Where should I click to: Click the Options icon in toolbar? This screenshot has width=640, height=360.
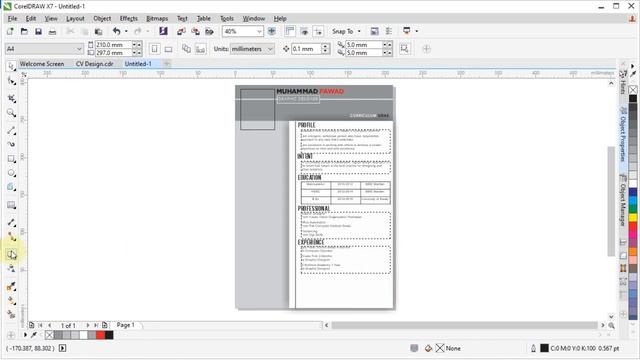(x=389, y=31)
